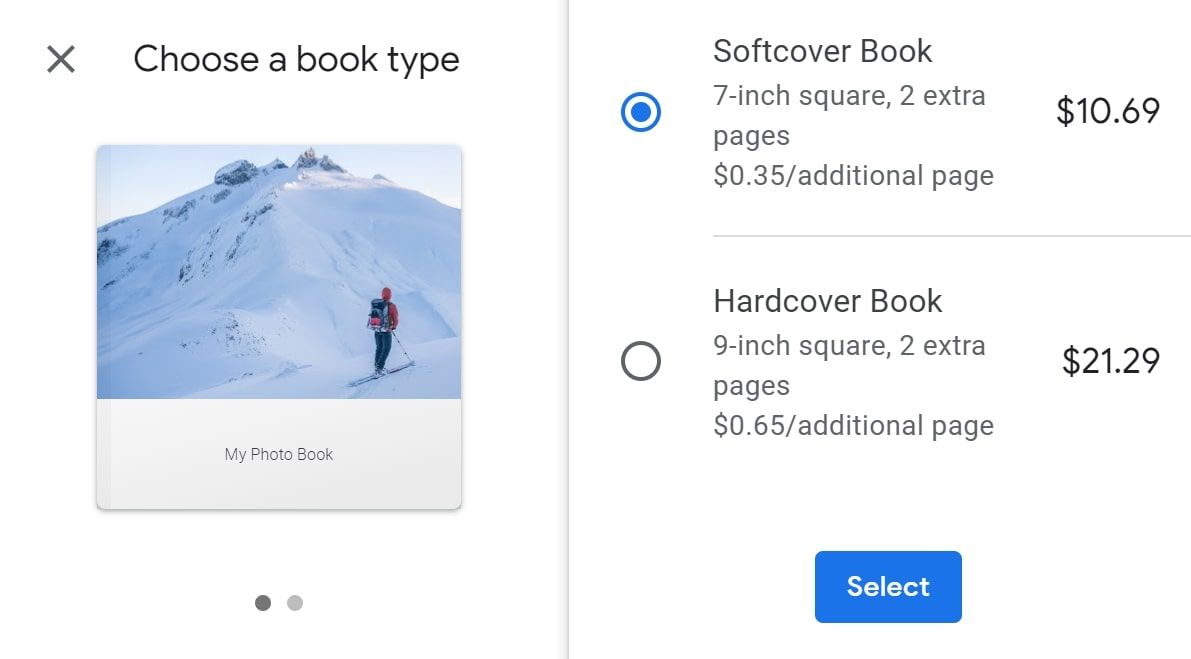Image resolution: width=1191 pixels, height=659 pixels.
Task: Click the $0.65/additional page text
Action: coord(854,424)
